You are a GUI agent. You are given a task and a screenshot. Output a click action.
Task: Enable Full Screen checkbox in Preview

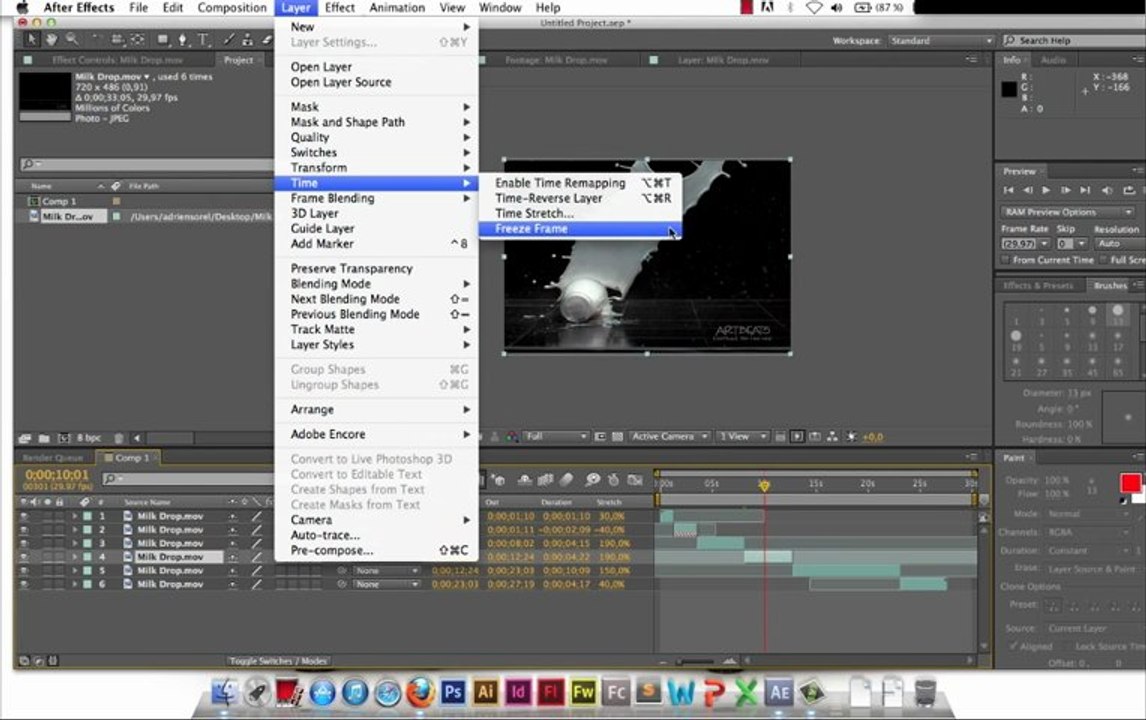click(1104, 259)
